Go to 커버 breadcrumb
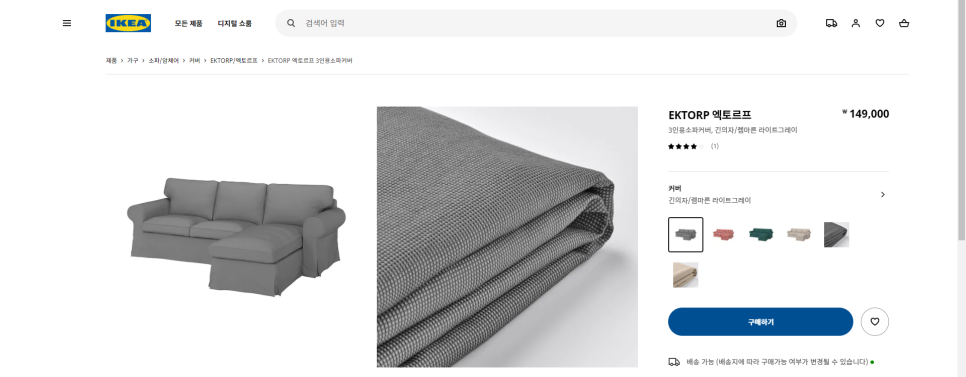966x377 pixels. (x=195, y=61)
